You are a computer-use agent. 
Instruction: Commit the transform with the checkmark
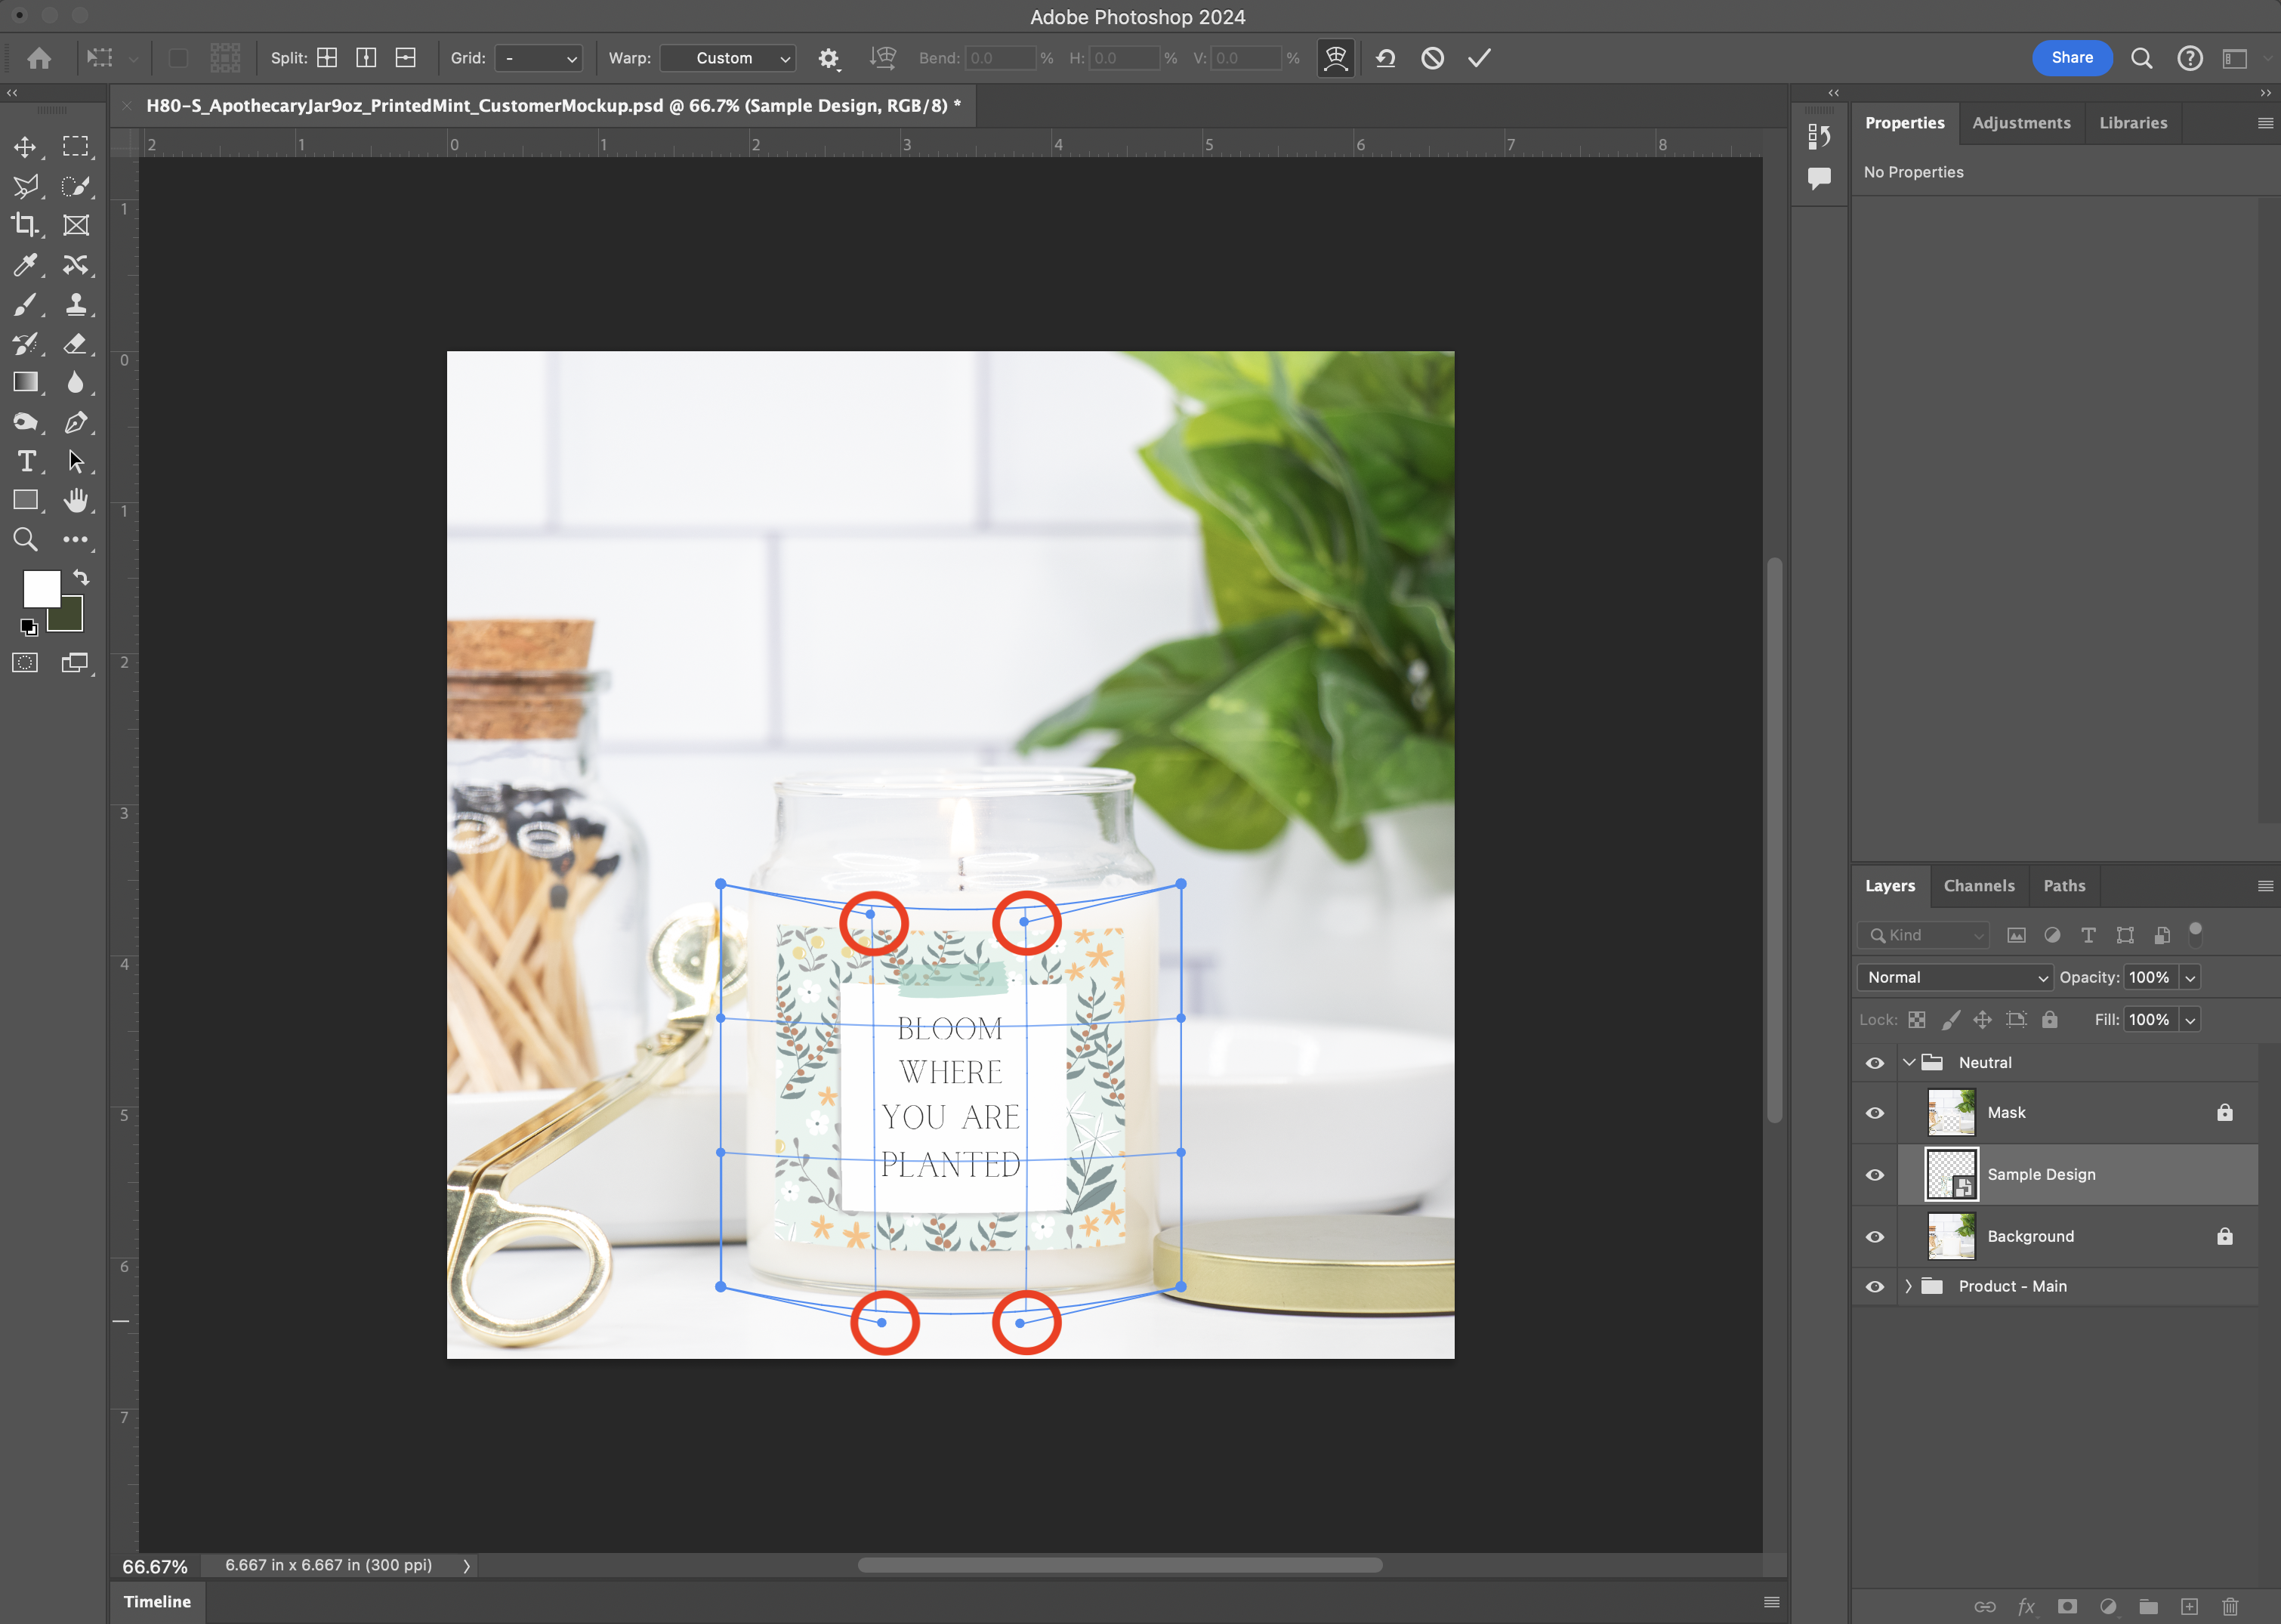1479,58
